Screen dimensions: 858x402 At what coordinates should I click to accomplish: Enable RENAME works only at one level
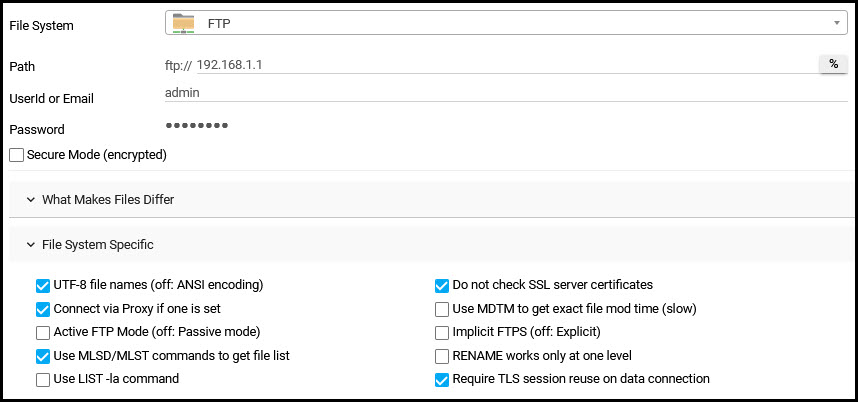[x=442, y=356]
